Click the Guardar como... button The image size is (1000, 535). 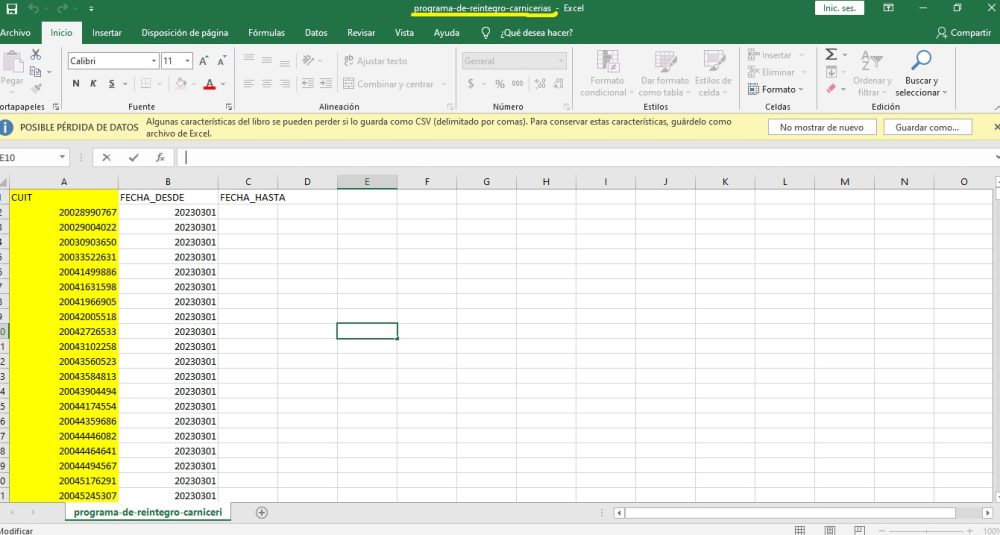click(927, 127)
